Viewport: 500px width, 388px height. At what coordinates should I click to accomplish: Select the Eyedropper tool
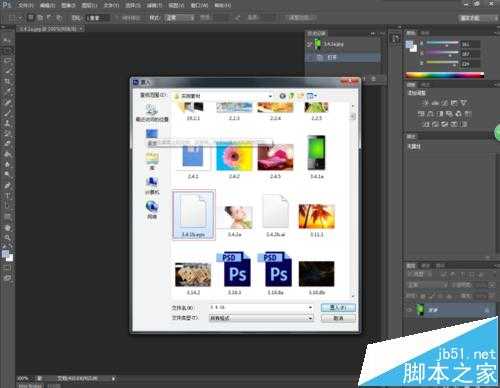click(7, 92)
